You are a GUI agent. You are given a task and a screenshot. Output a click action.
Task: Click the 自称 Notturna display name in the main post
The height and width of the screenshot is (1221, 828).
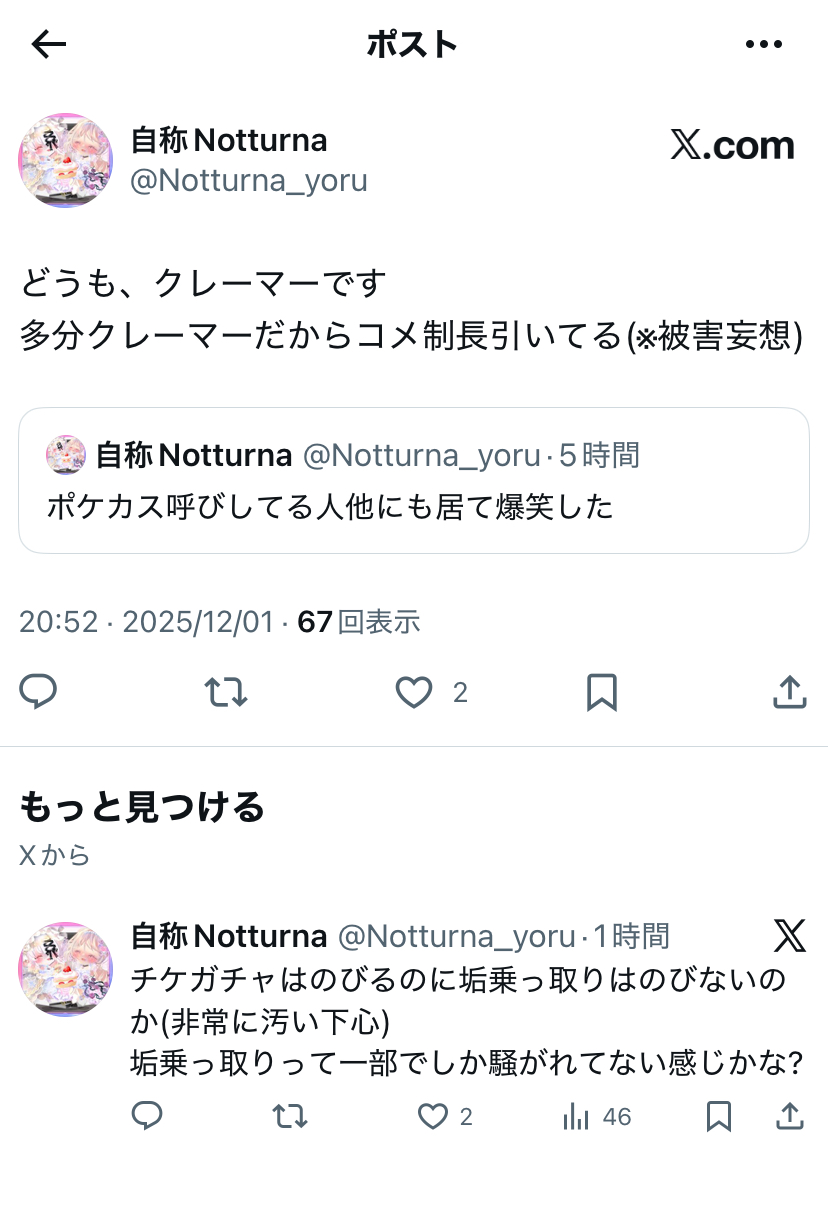click(229, 140)
